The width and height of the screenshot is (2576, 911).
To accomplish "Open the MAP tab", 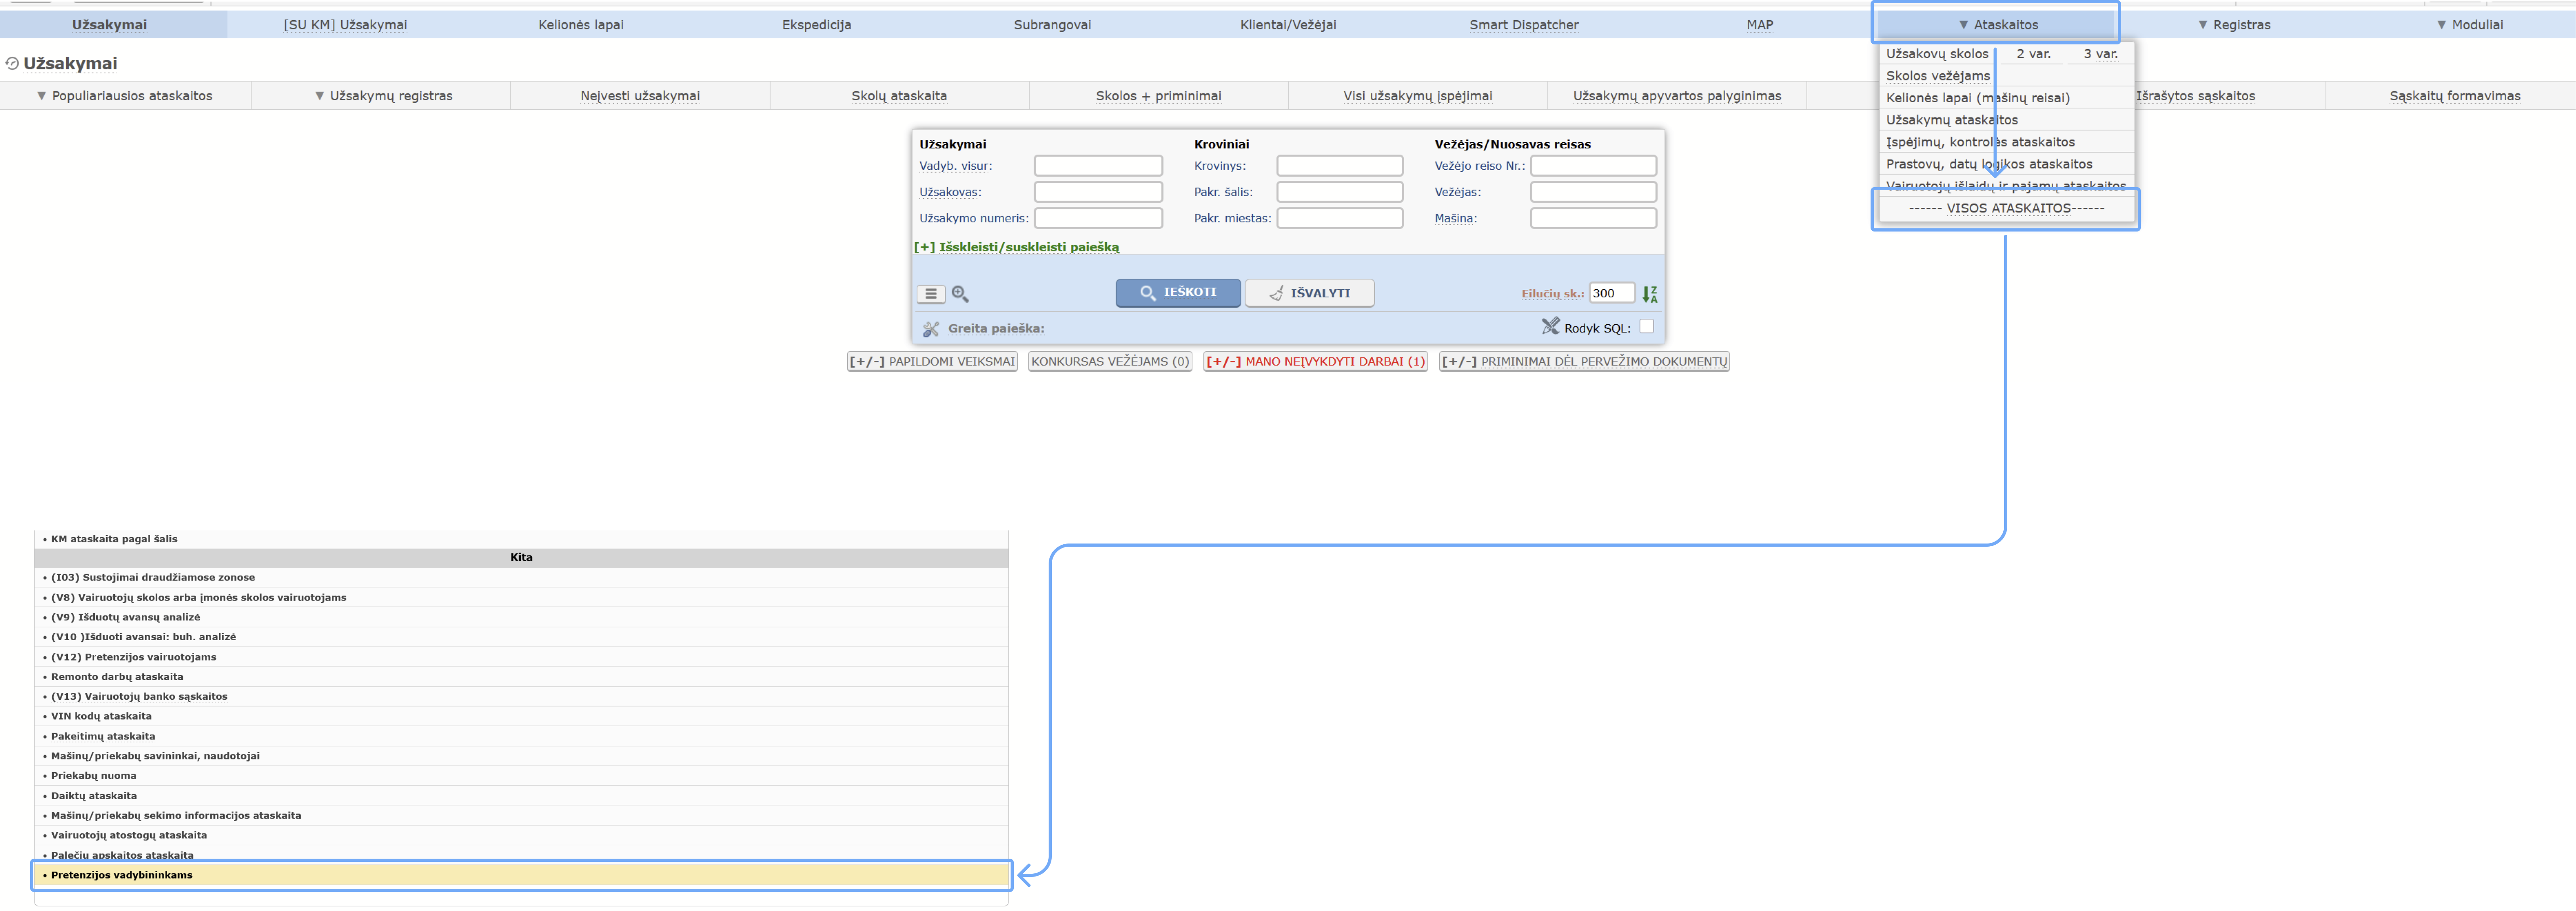I will 1760,25.
